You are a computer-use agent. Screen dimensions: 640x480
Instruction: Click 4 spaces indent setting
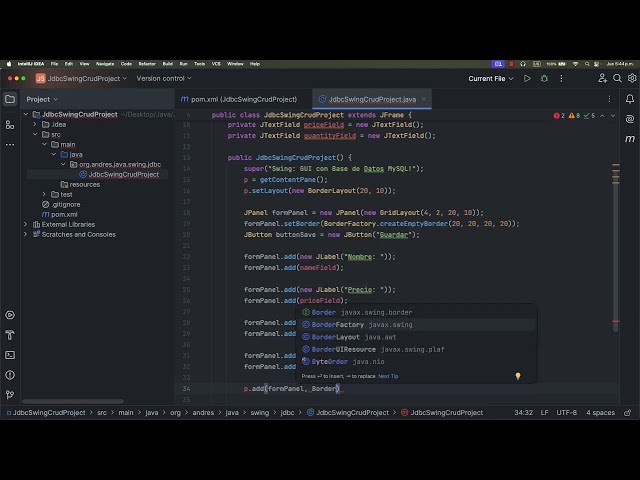click(600, 413)
